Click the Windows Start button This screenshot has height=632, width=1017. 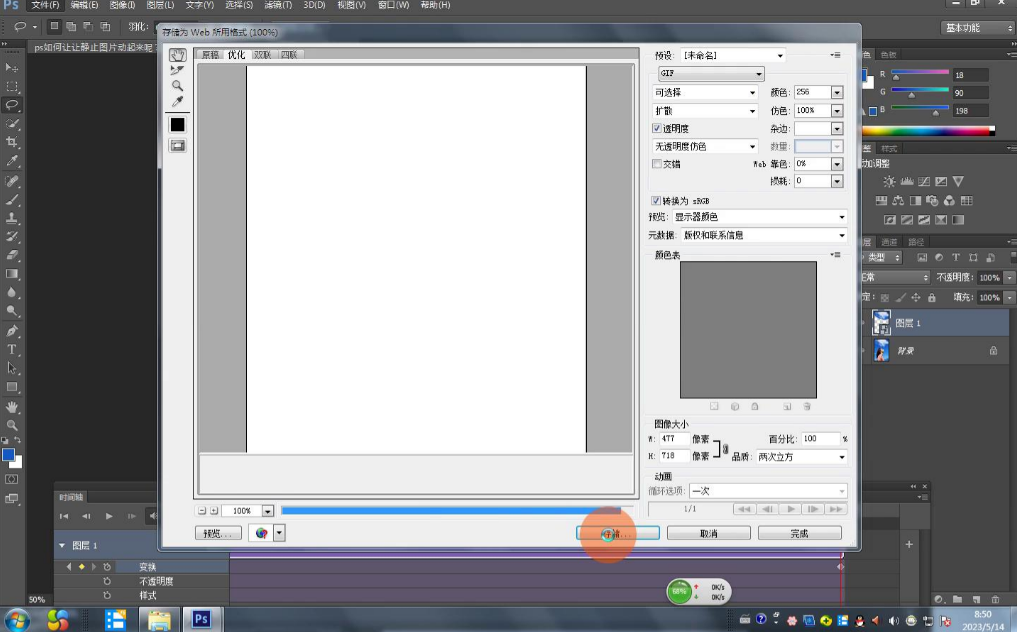click(18, 620)
